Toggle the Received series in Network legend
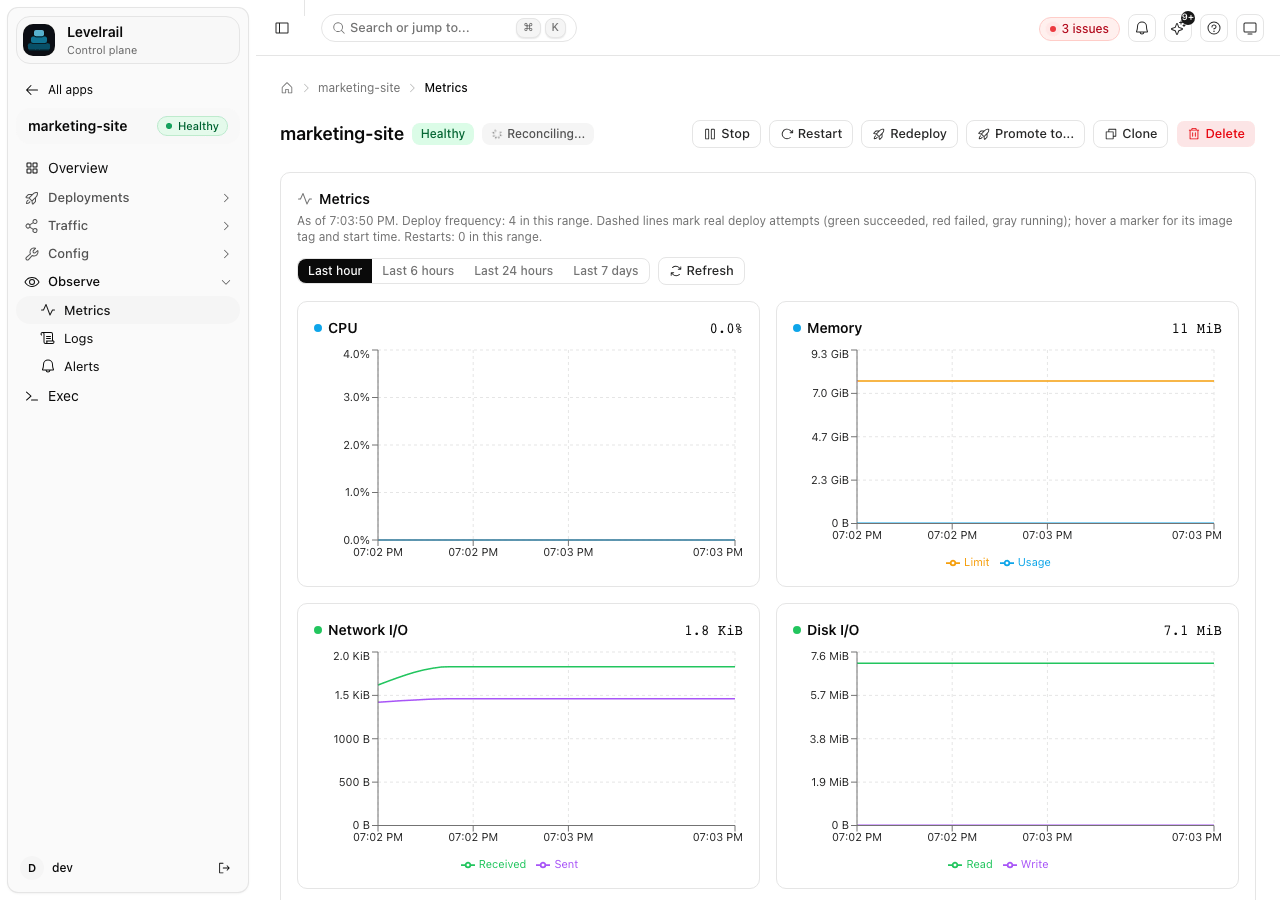The width and height of the screenshot is (1280, 900). [x=494, y=865]
